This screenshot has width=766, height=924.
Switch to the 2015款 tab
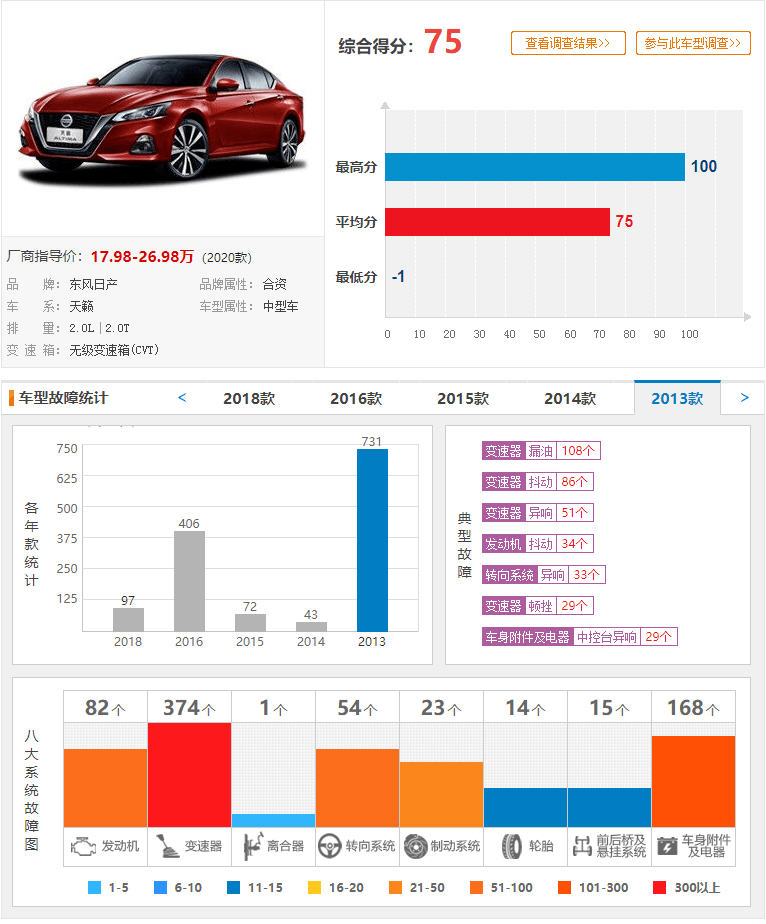[x=463, y=398]
